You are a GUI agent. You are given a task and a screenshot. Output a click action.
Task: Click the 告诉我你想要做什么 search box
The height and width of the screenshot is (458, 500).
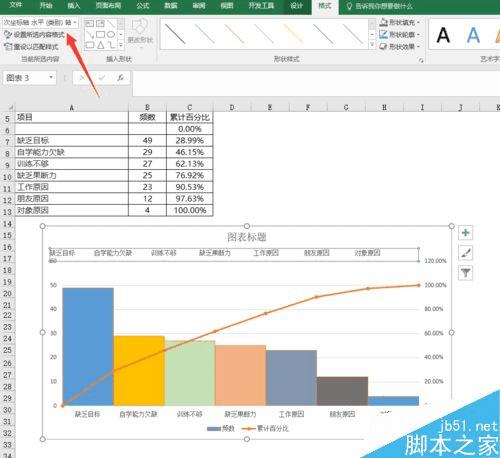[380, 6]
